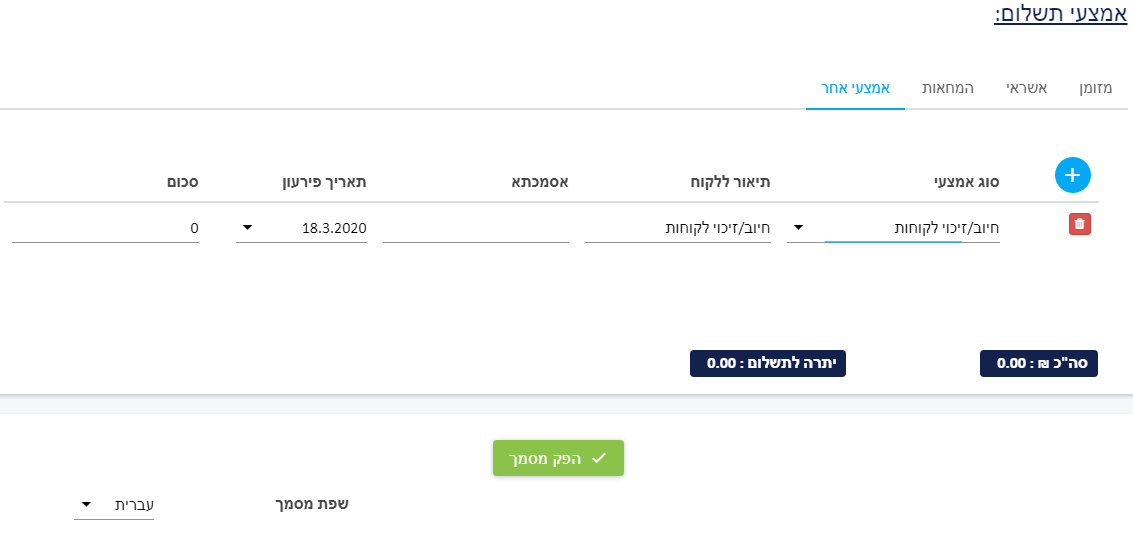This screenshot has width=1133, height=534.
Task: Open the תאריך פירעון date dropdown arrow
Action: [x=247, y=228]
